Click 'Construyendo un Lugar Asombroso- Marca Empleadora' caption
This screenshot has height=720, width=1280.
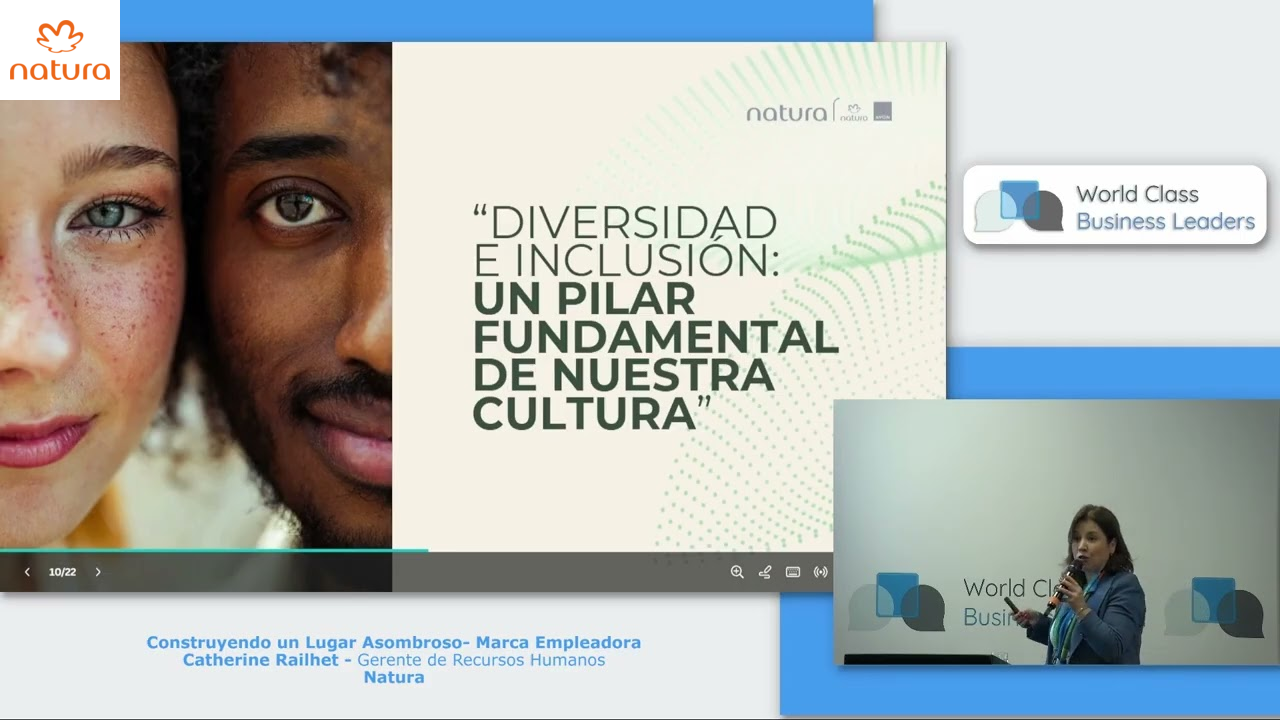394,643
